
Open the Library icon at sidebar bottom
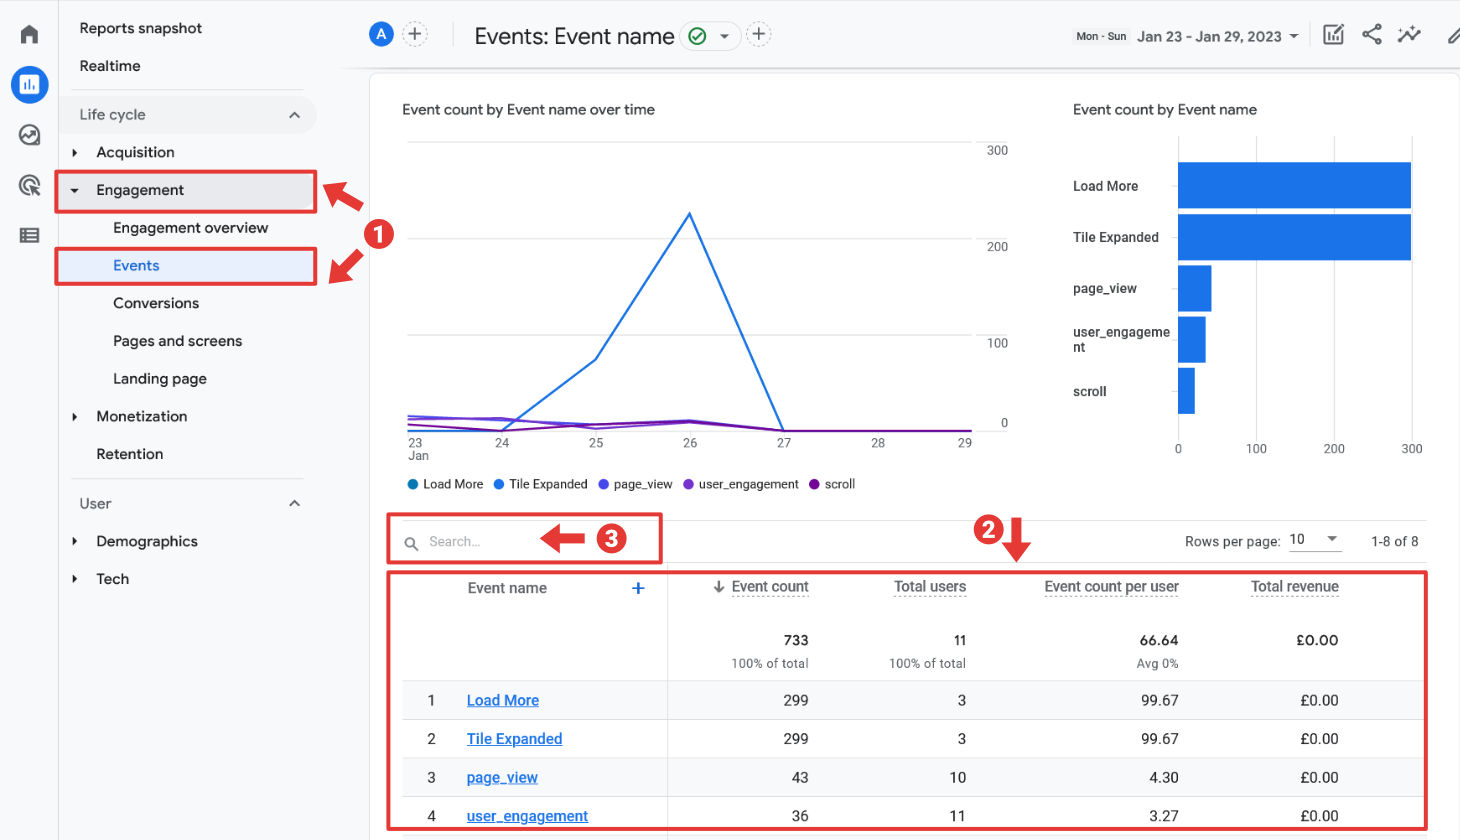coord(29,235)
